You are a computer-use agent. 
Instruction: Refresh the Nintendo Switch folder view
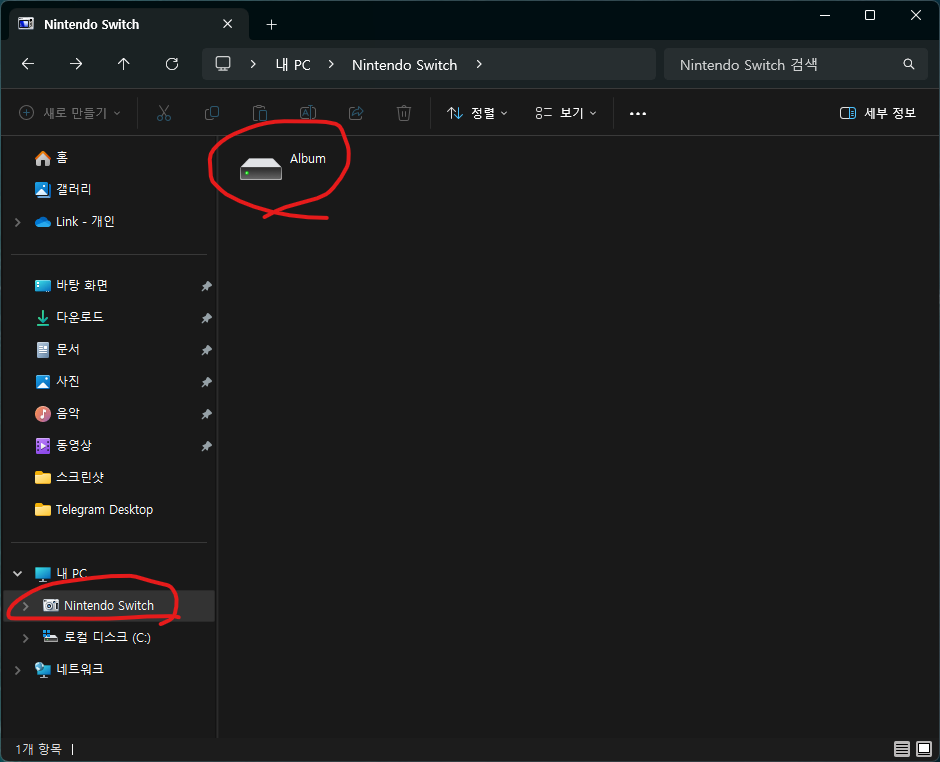coord(172,64)
